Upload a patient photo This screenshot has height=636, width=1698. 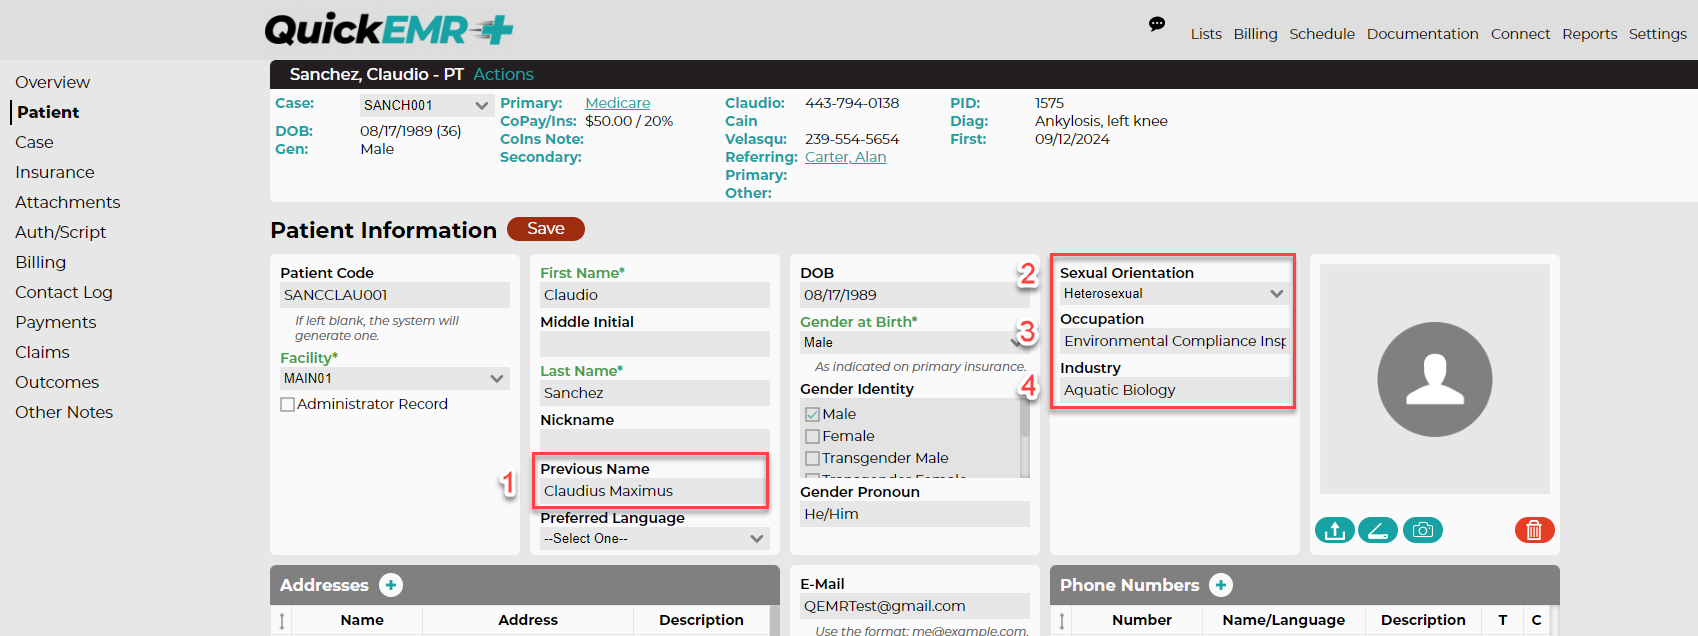(1335, 530)
